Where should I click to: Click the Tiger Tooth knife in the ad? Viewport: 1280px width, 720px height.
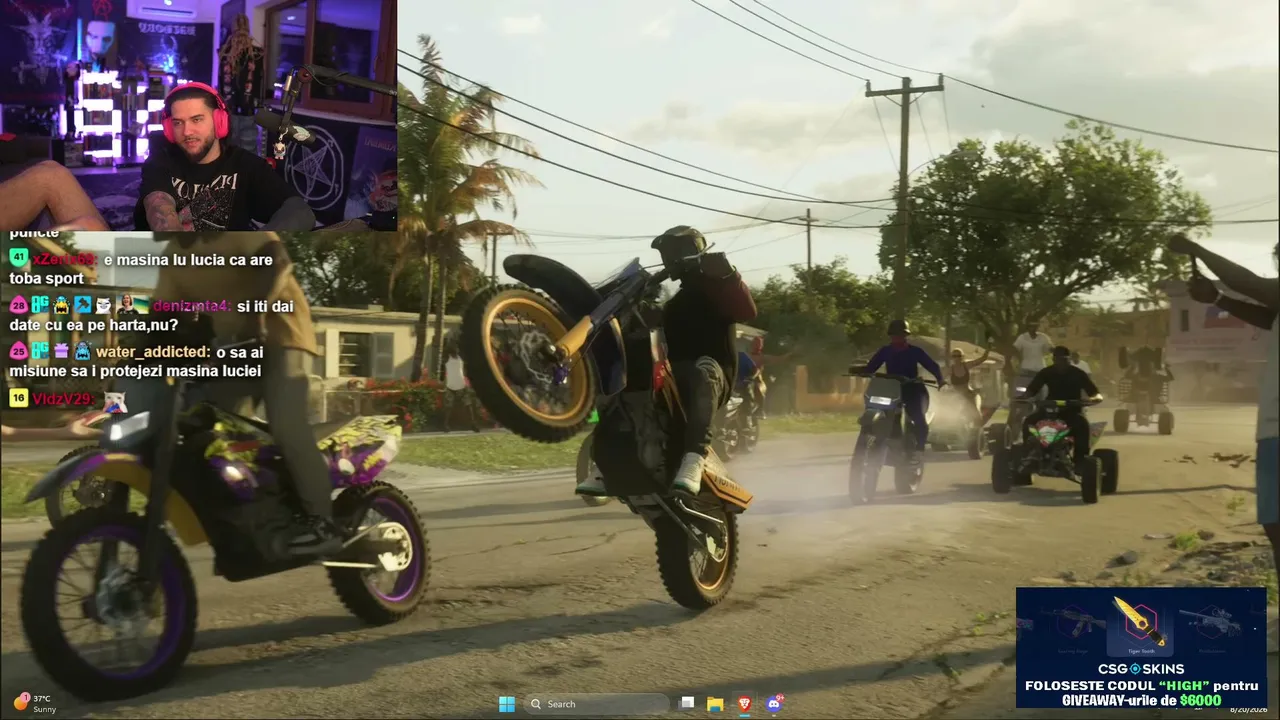click(1141, 622)
